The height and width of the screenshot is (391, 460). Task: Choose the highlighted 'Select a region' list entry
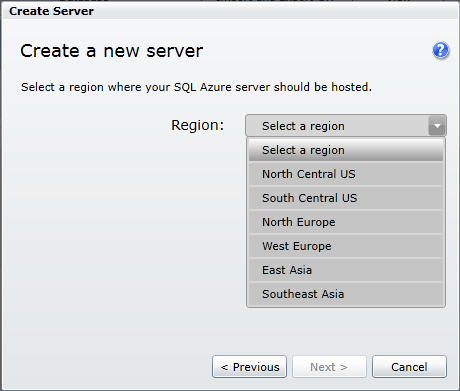click(x=346, y=150)
